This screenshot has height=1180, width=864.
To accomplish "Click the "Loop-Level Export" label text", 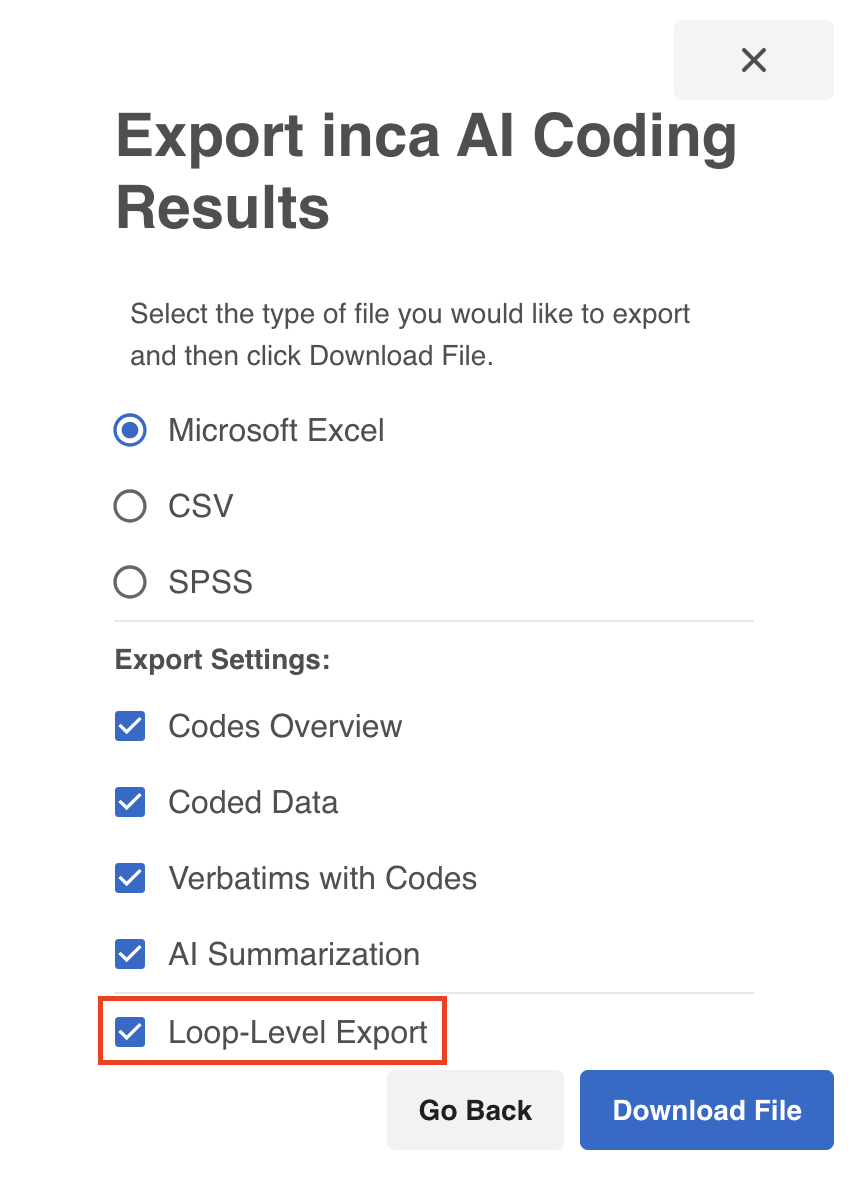I will [298, 1032].
